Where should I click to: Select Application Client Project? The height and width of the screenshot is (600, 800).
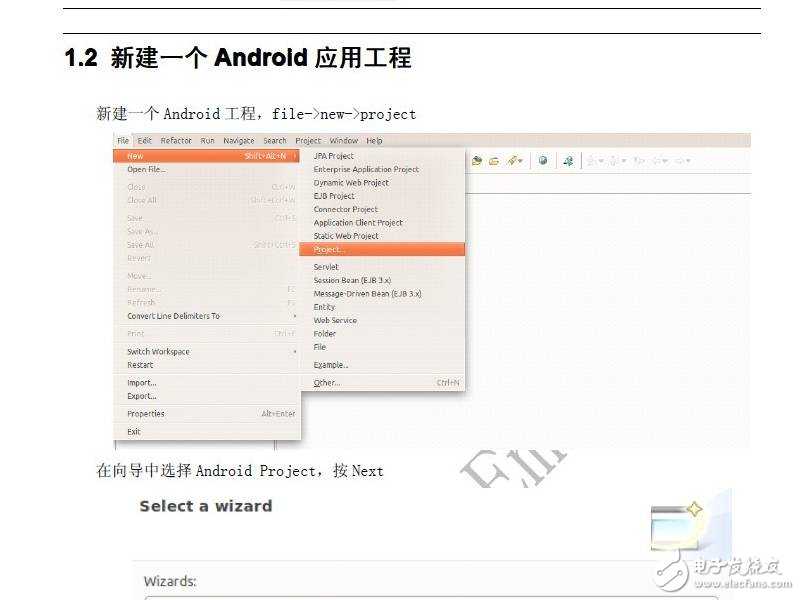click(x=358, y=222)
